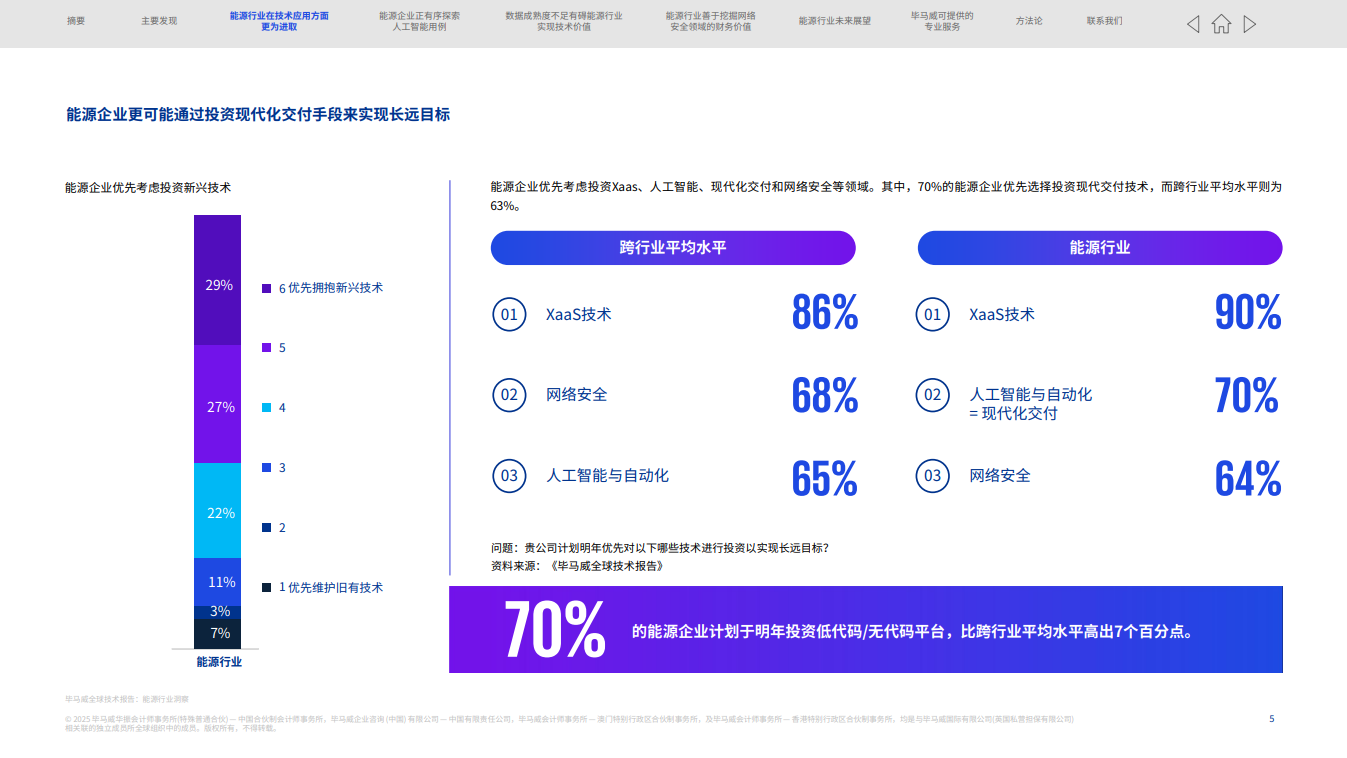The width and height of the screenshot is (1347, 758).
Task: Click the purple legend color swatch labeled 5
Action: [264, 347]
